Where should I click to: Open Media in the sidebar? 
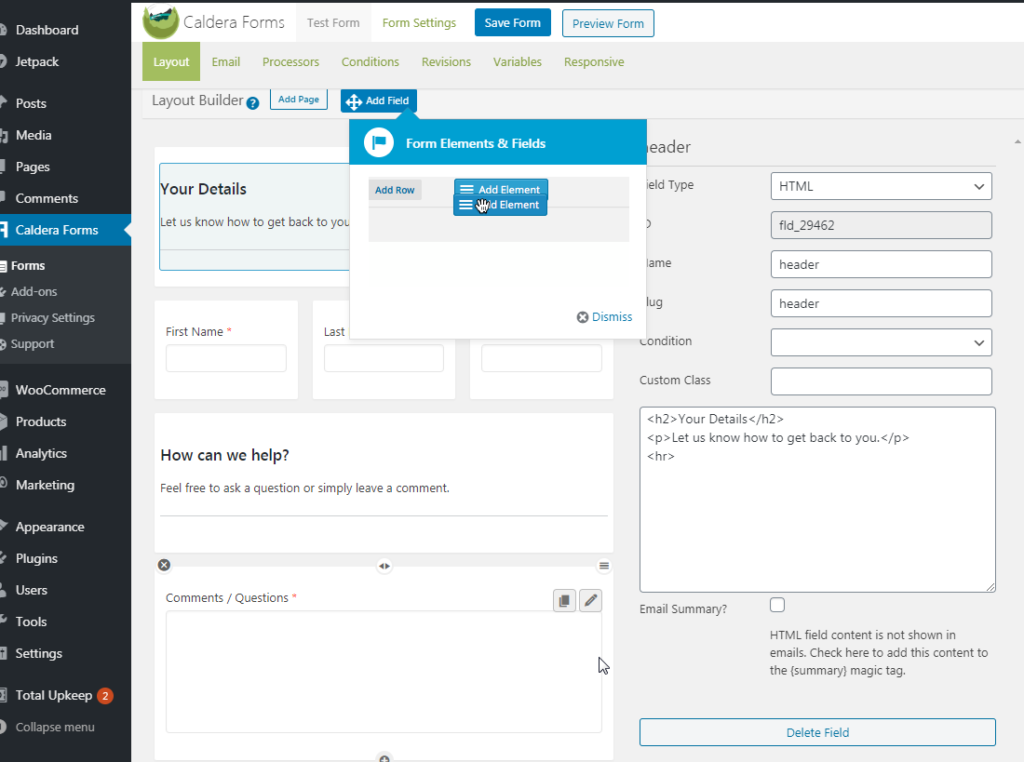coord(33,135)
